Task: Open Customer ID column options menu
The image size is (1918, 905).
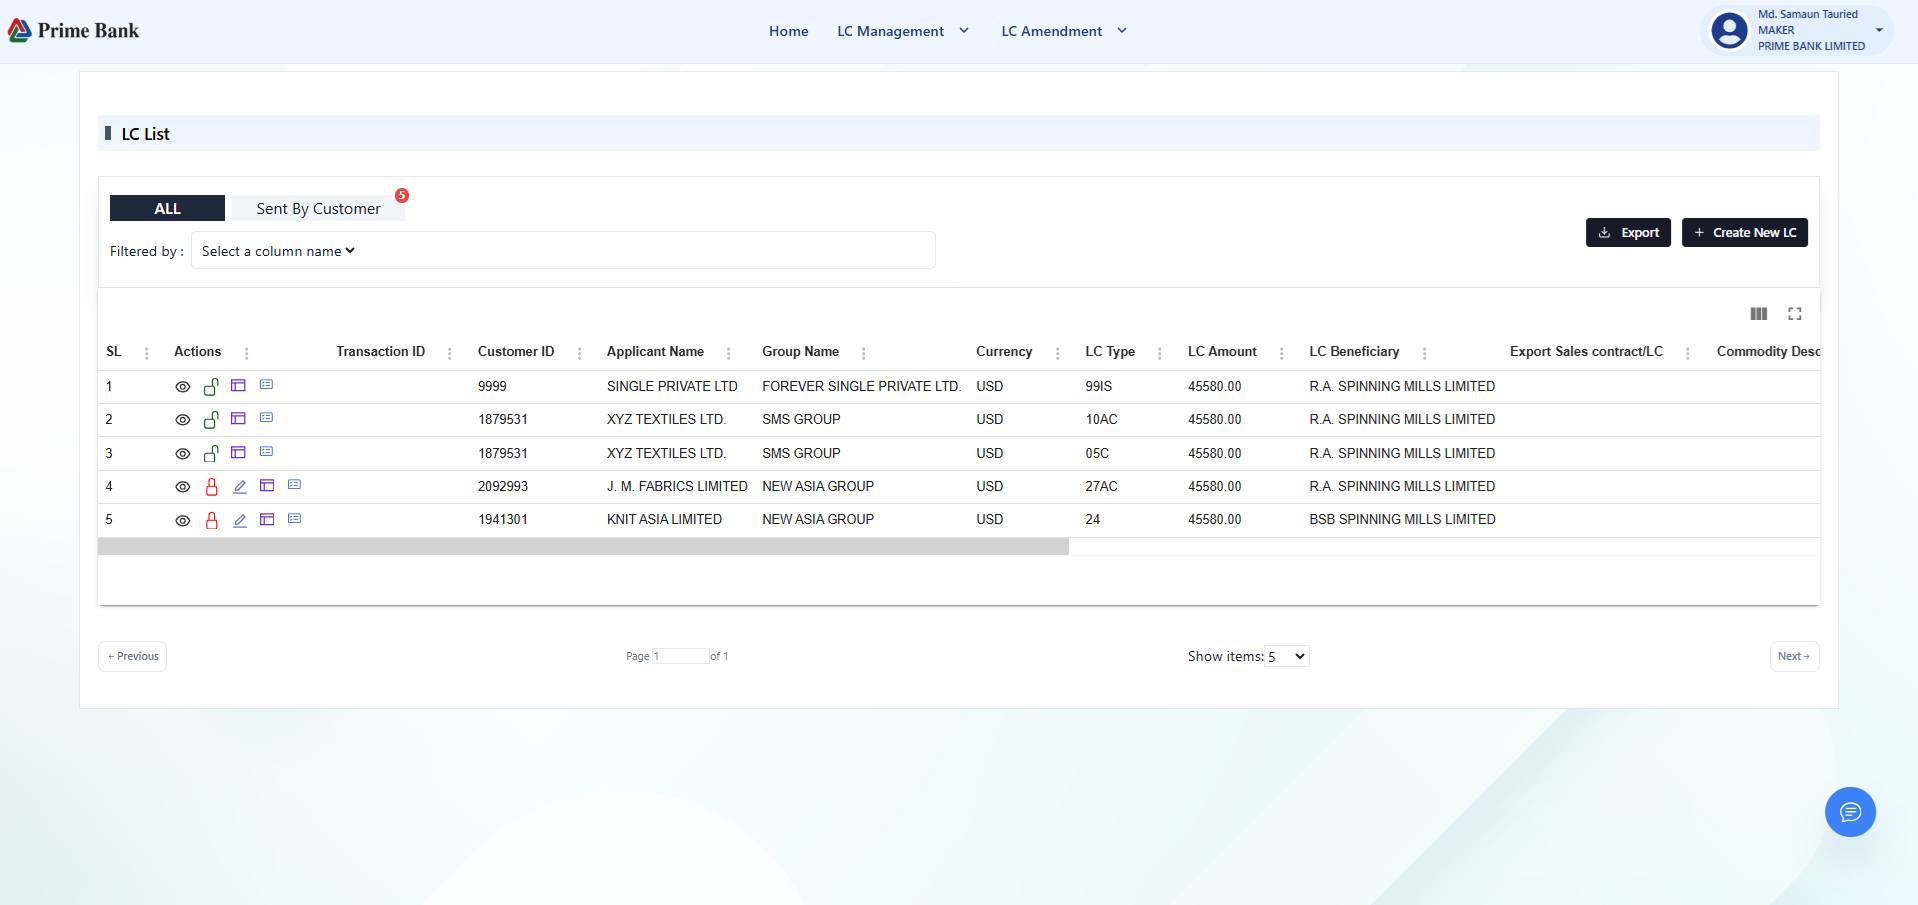Action: (x=579, y=353)
